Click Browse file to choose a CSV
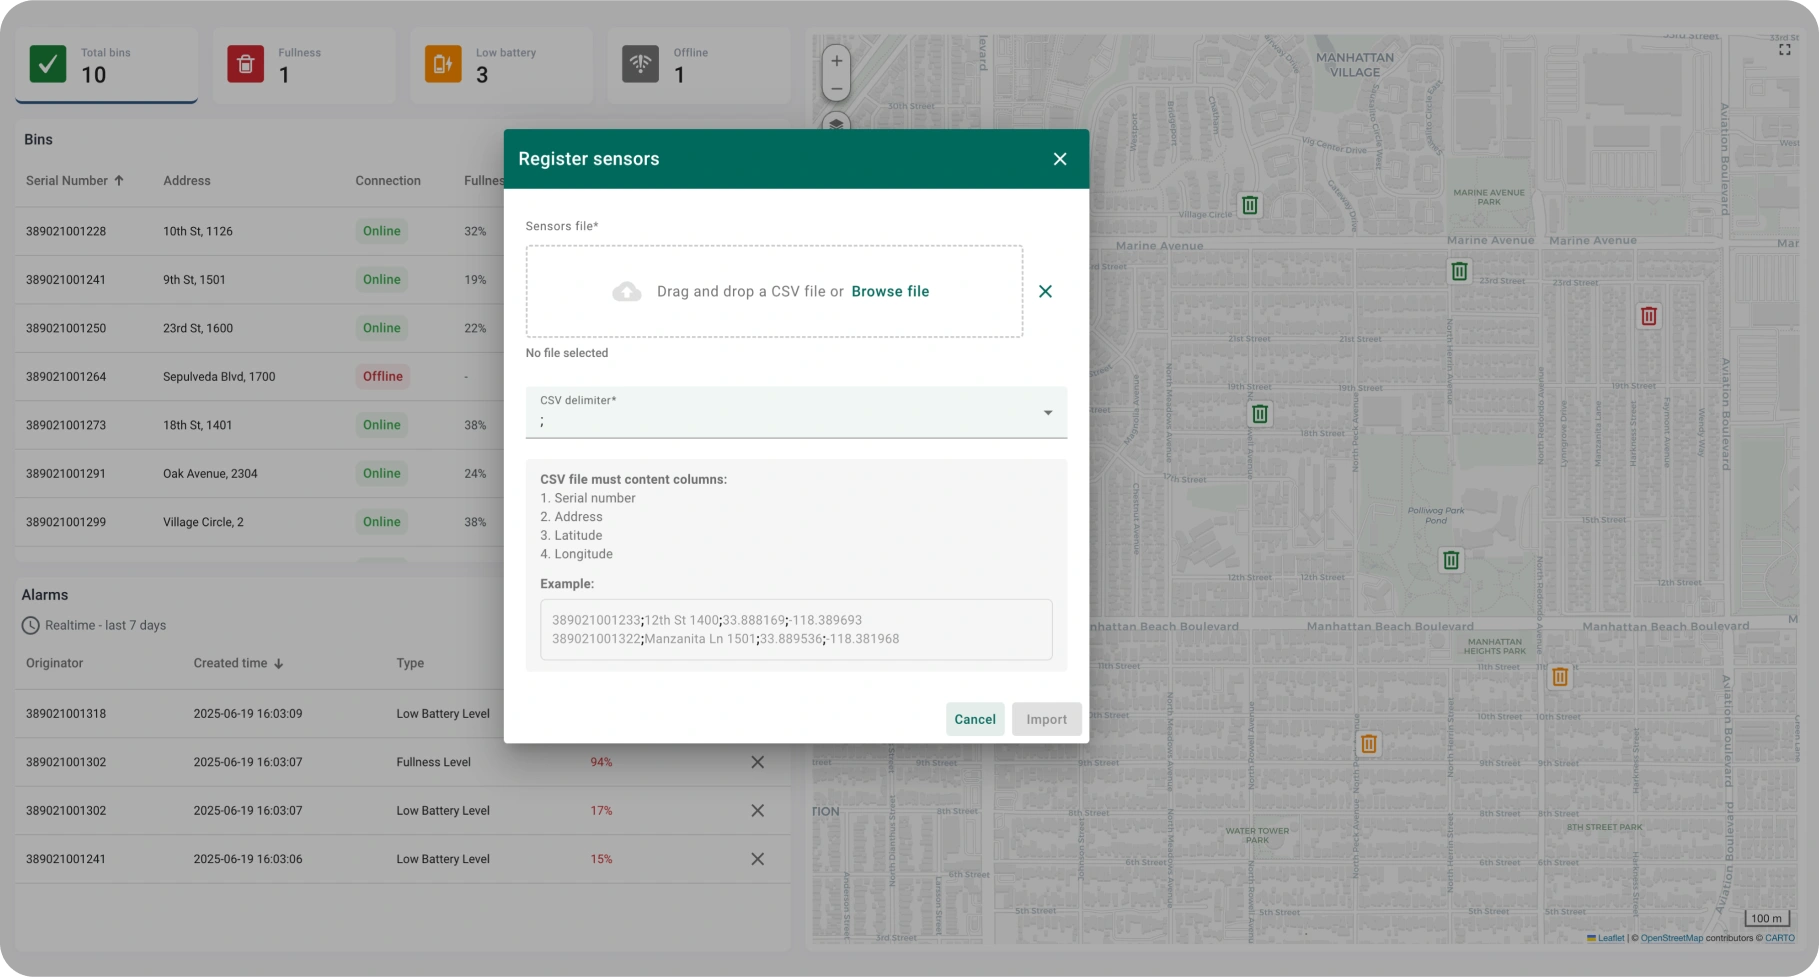 click(889, 291)
